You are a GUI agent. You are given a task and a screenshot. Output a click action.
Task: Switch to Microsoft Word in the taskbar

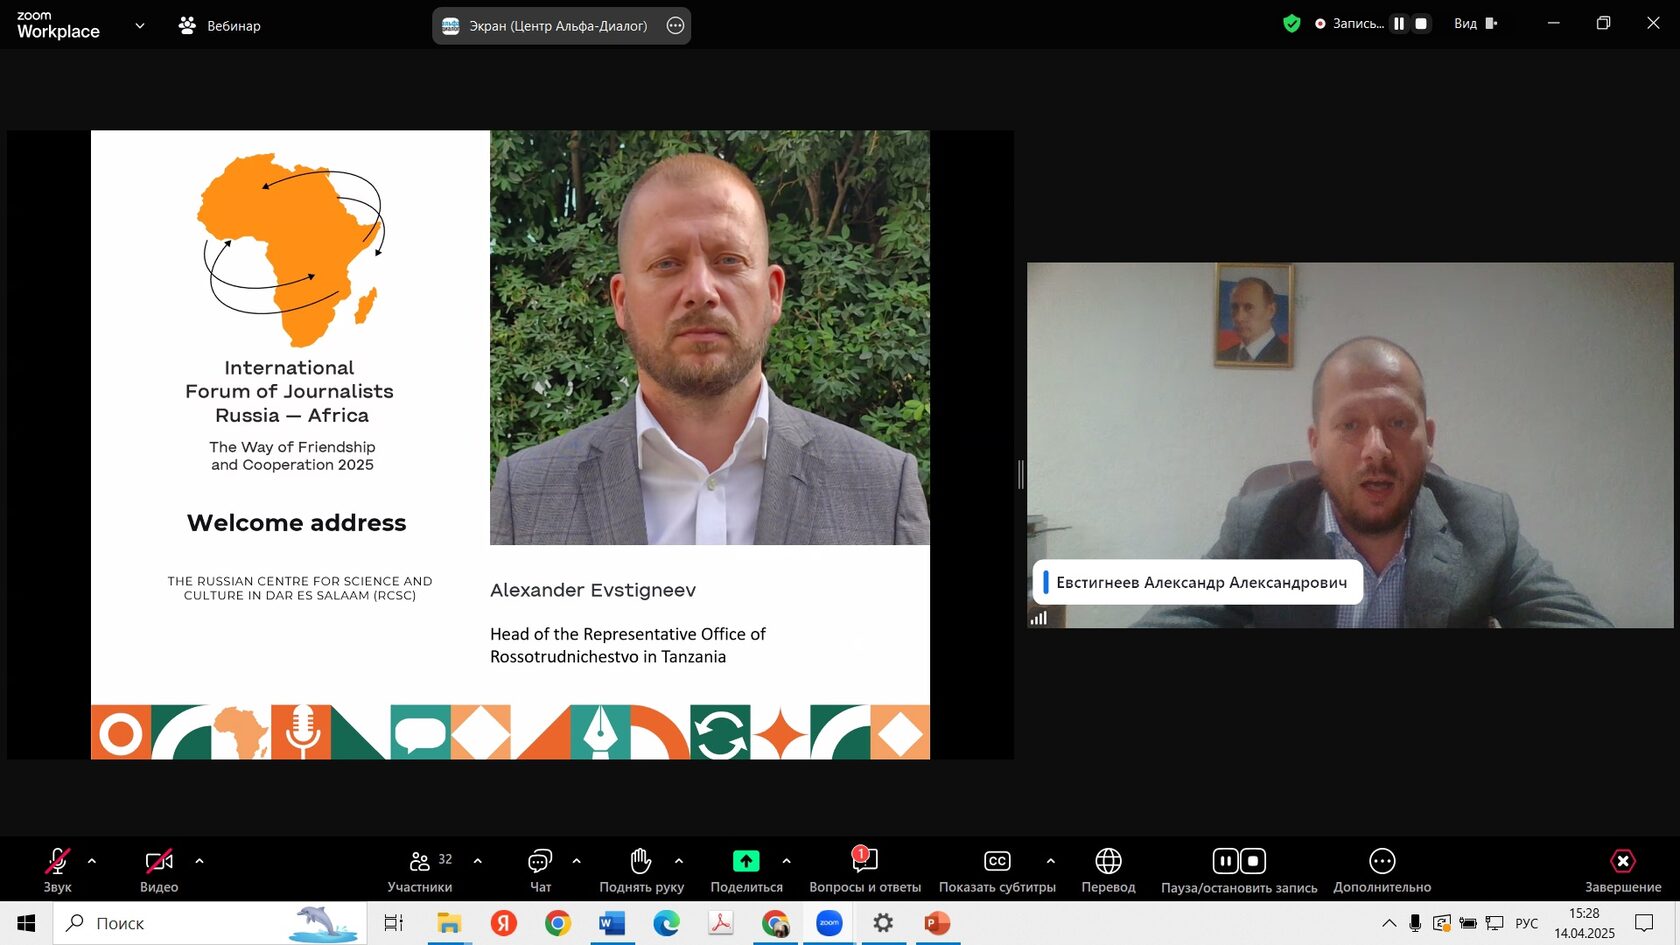(612, 923)
